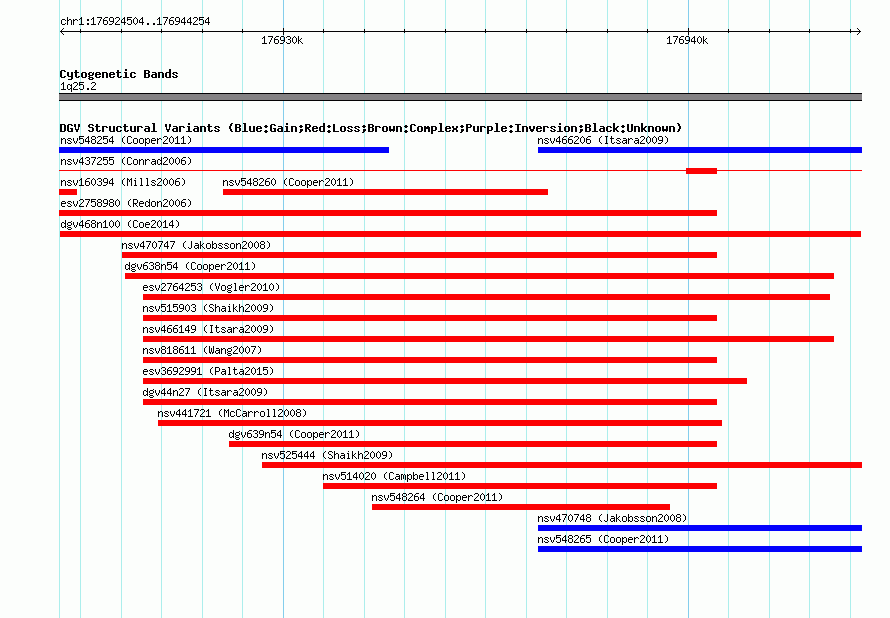Click the red loss bar under nsv548260
Viewport: 890px width, 618px height.
click(385, 192)
